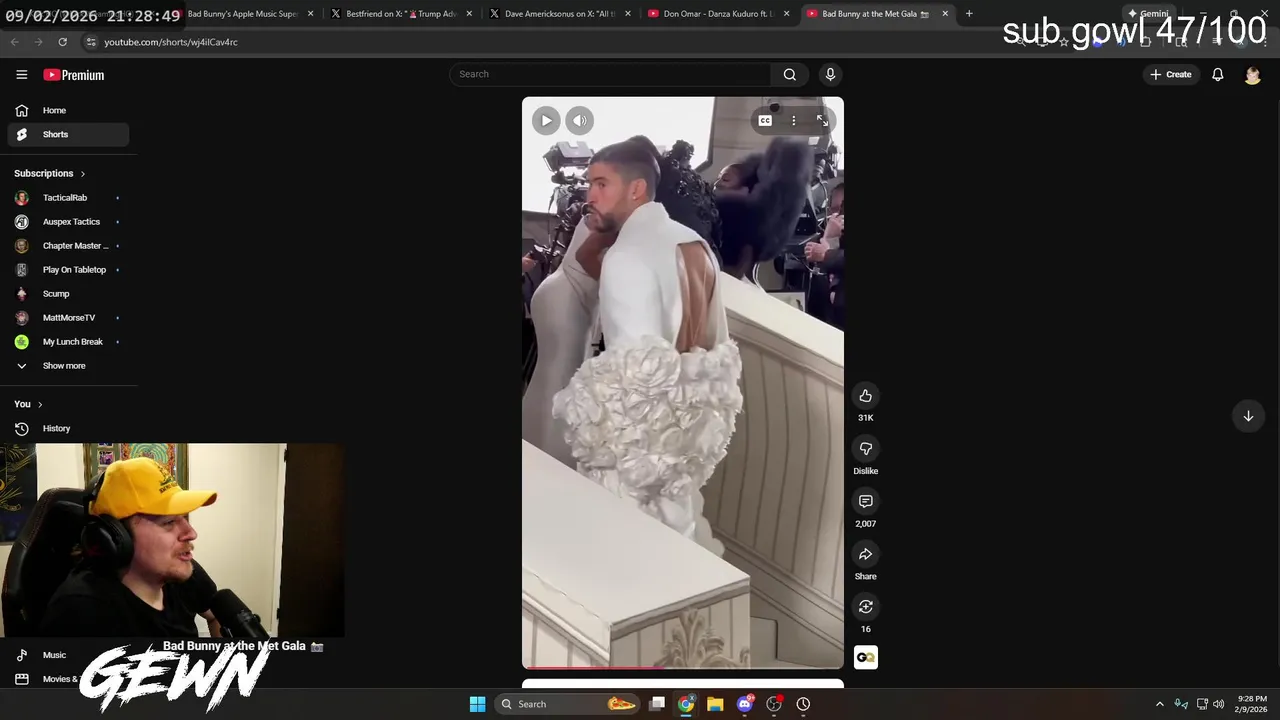Switch to Bestfriend on X tab
This screenshot has height=720, width=1280.
coord(400,14)
